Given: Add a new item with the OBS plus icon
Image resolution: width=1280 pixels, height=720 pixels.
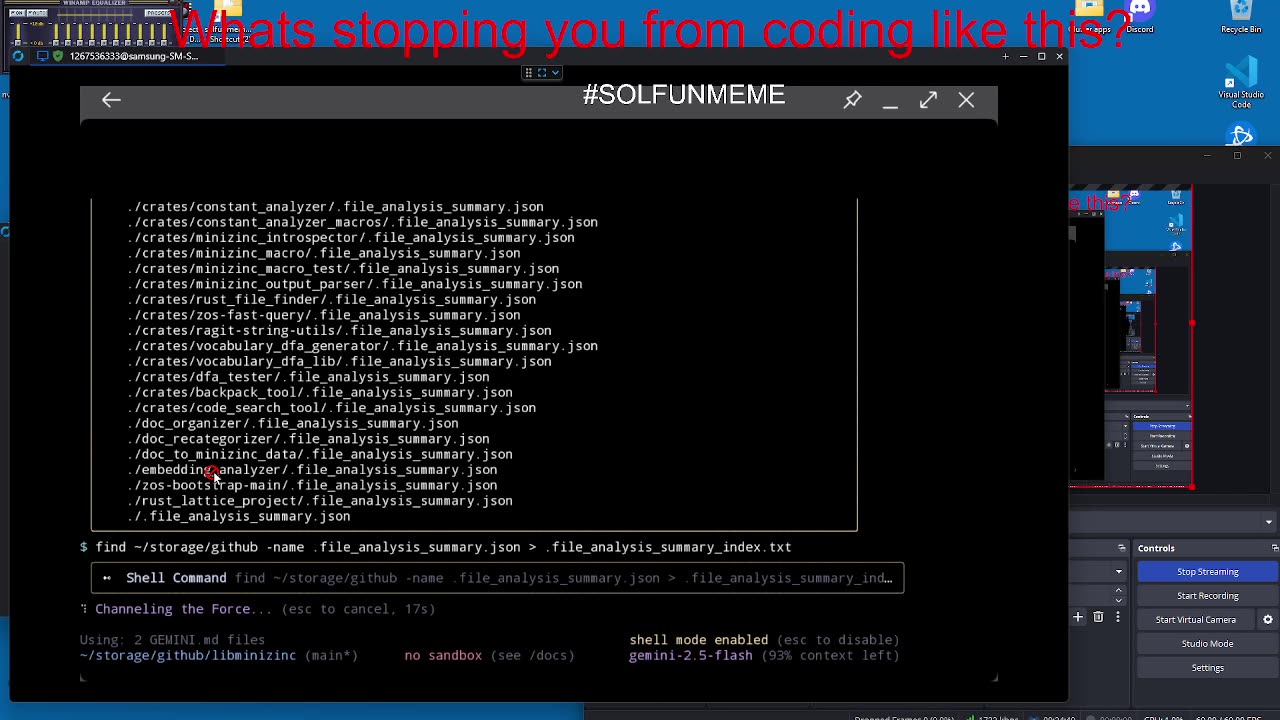Looking at the screenshot, I should [1078, 618].
